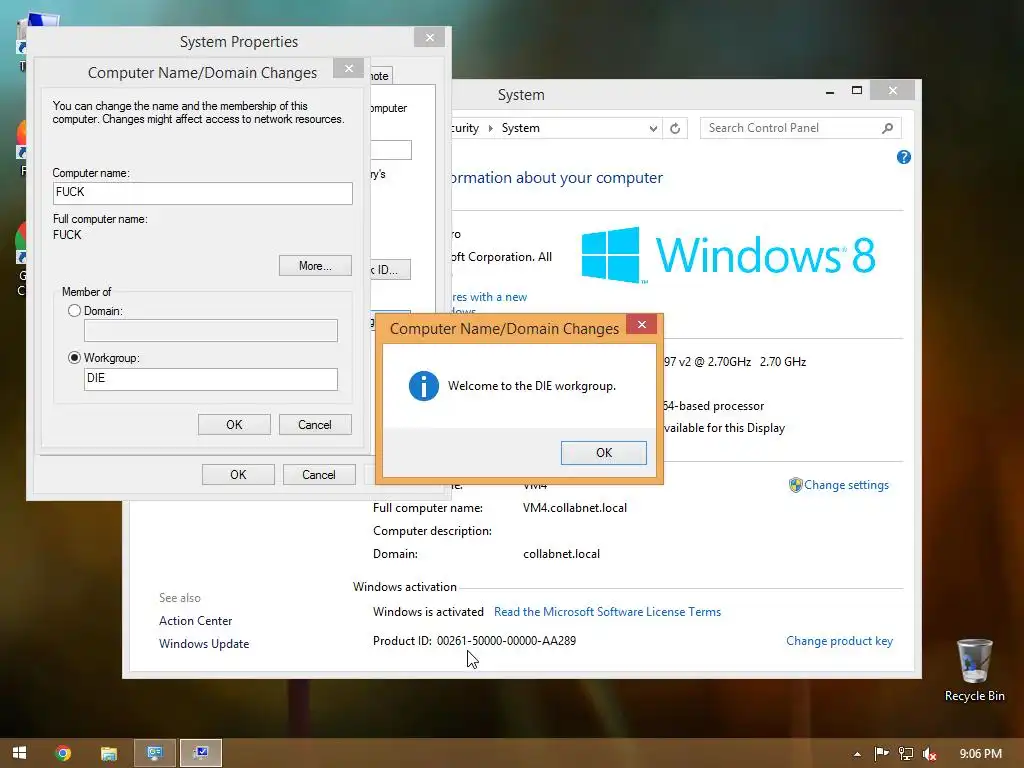Maximize the System window

pos(857,91)
